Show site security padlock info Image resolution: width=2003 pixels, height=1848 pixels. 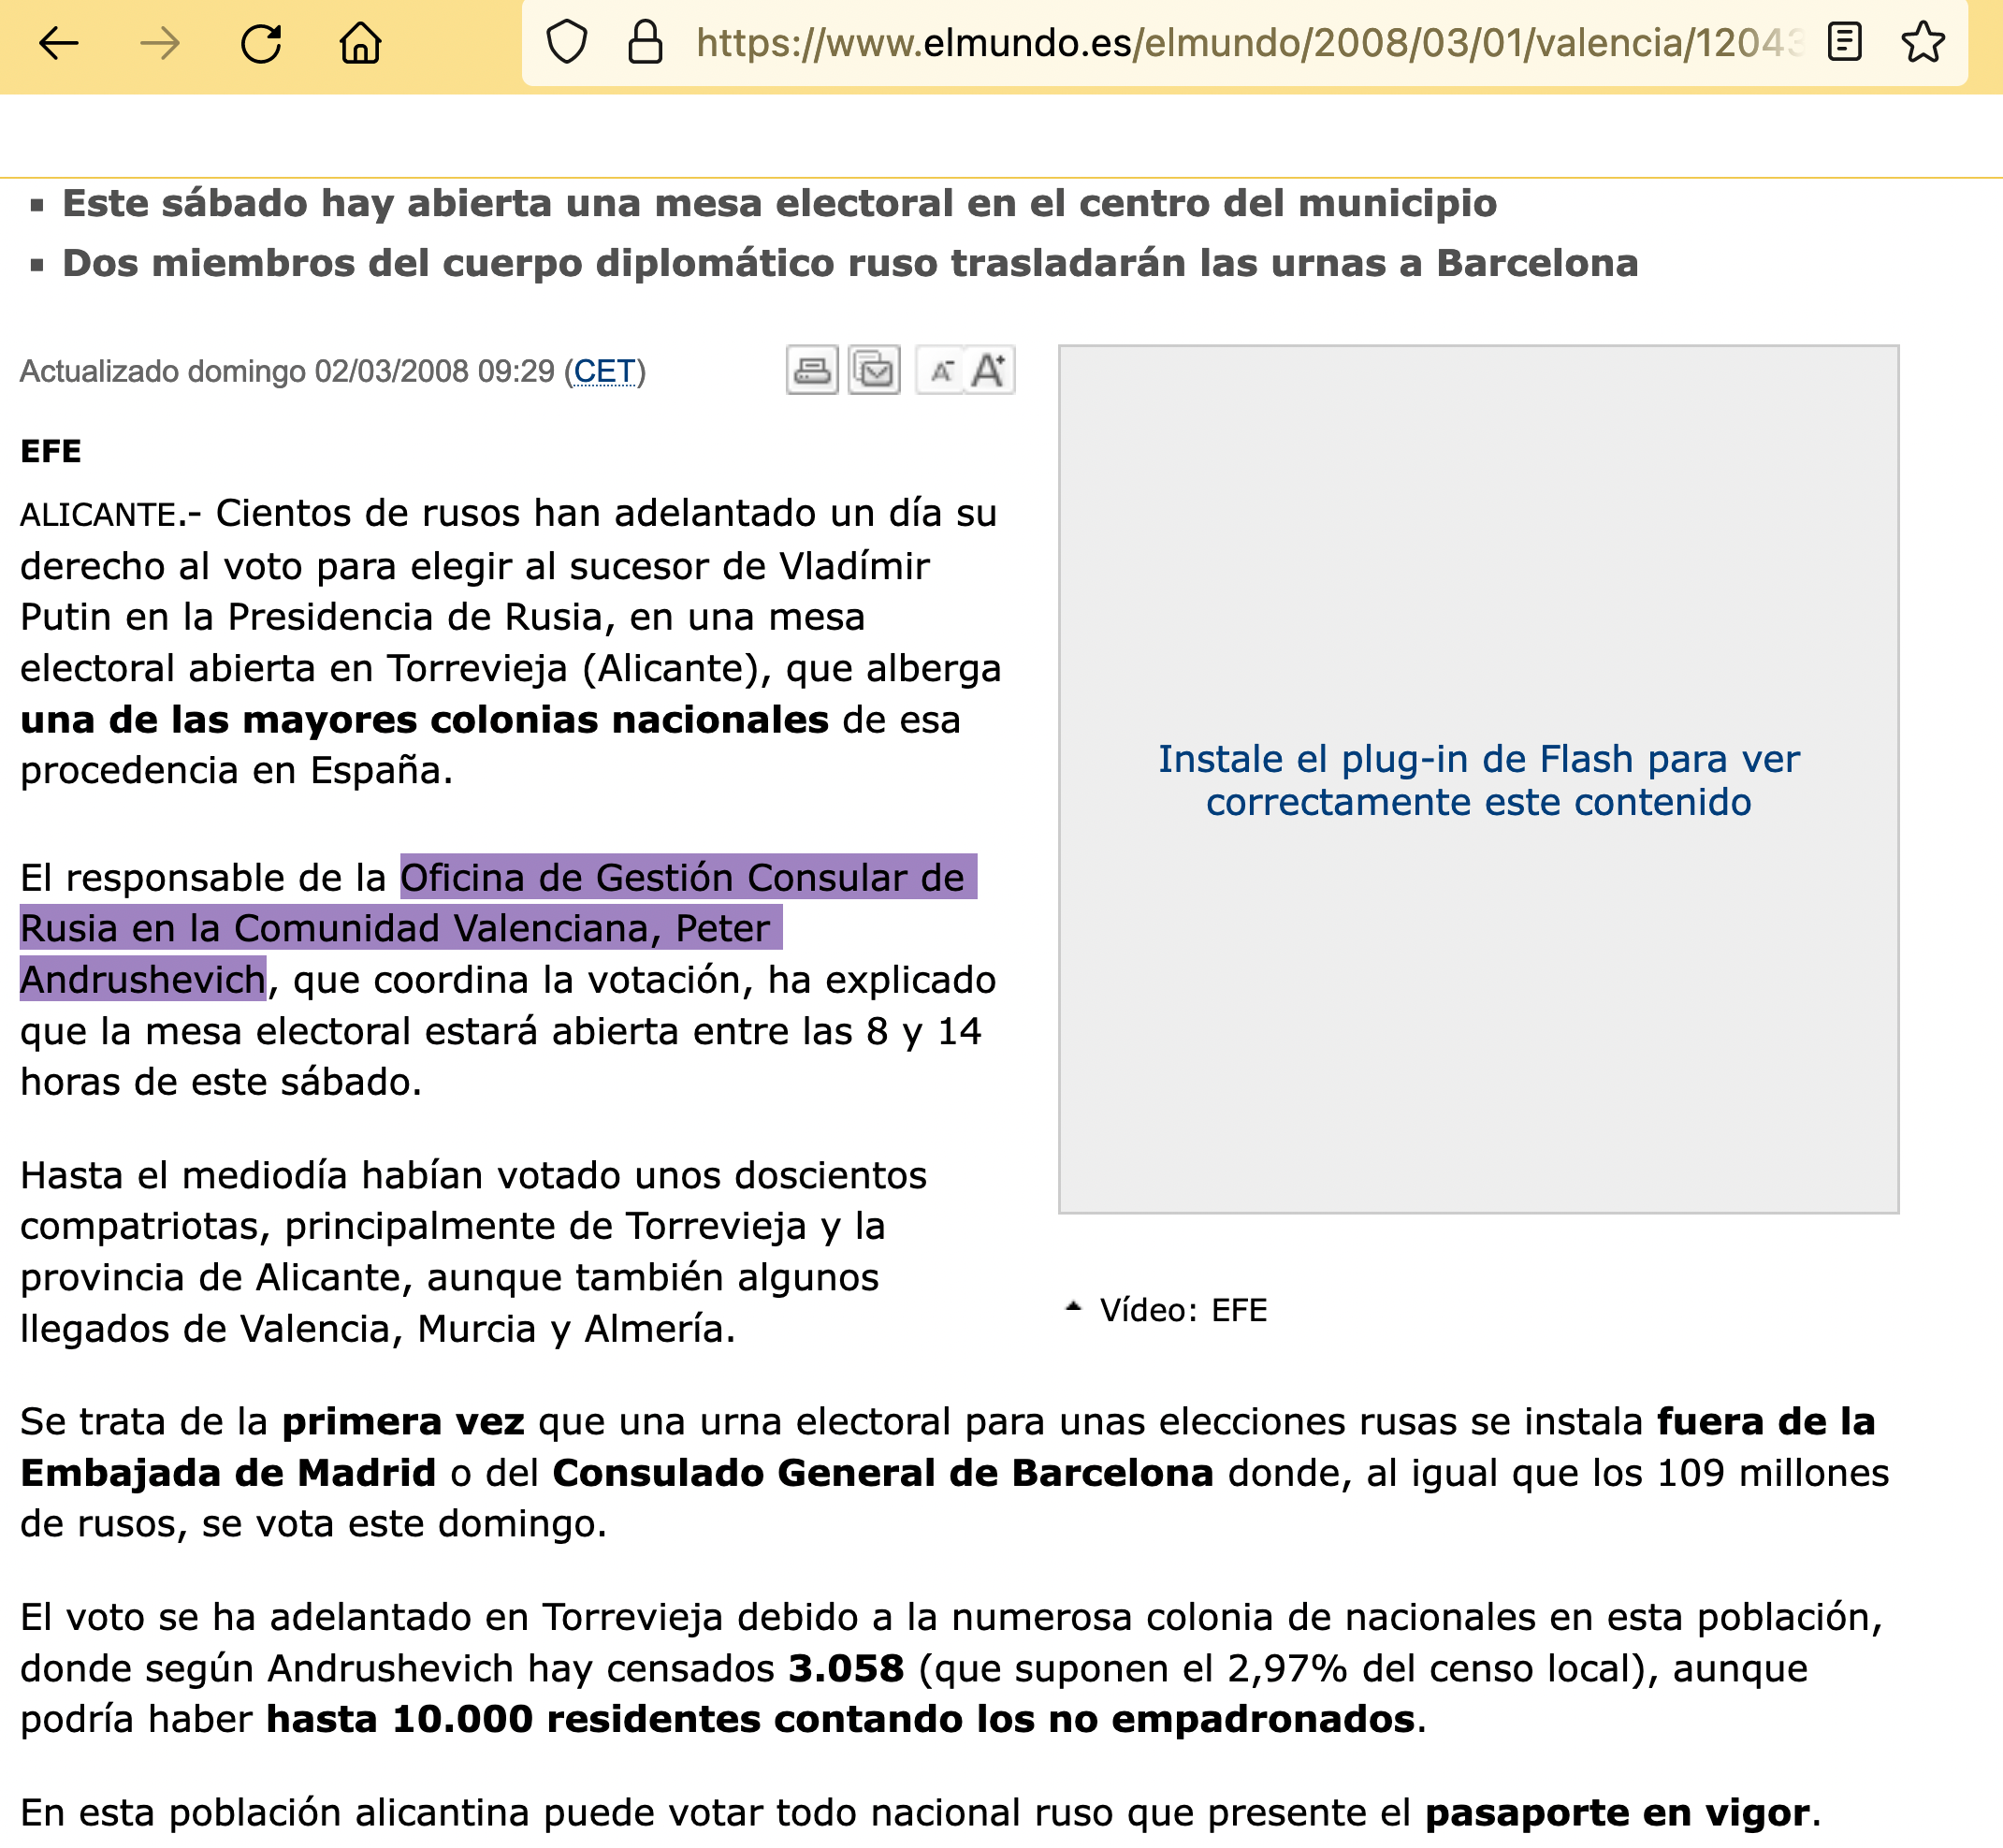click(x=645, y=43)
